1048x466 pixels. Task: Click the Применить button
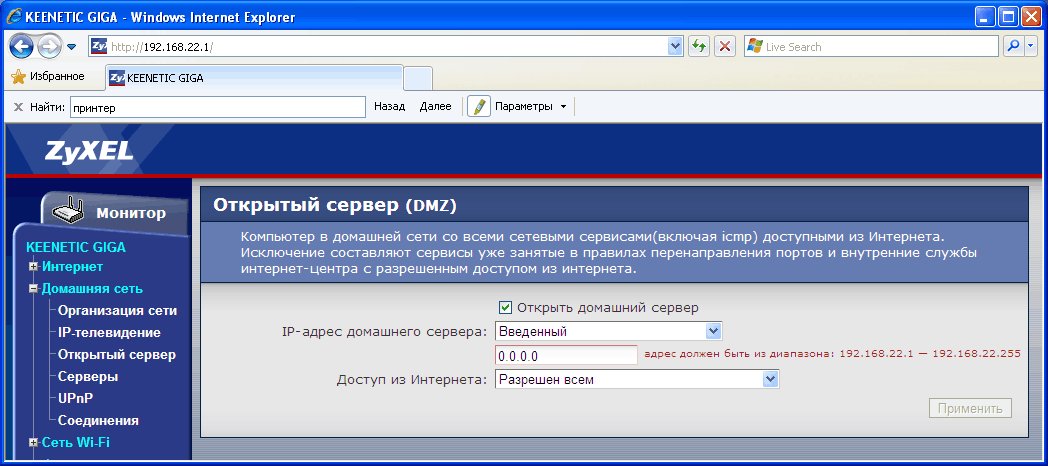click(970, 409)
